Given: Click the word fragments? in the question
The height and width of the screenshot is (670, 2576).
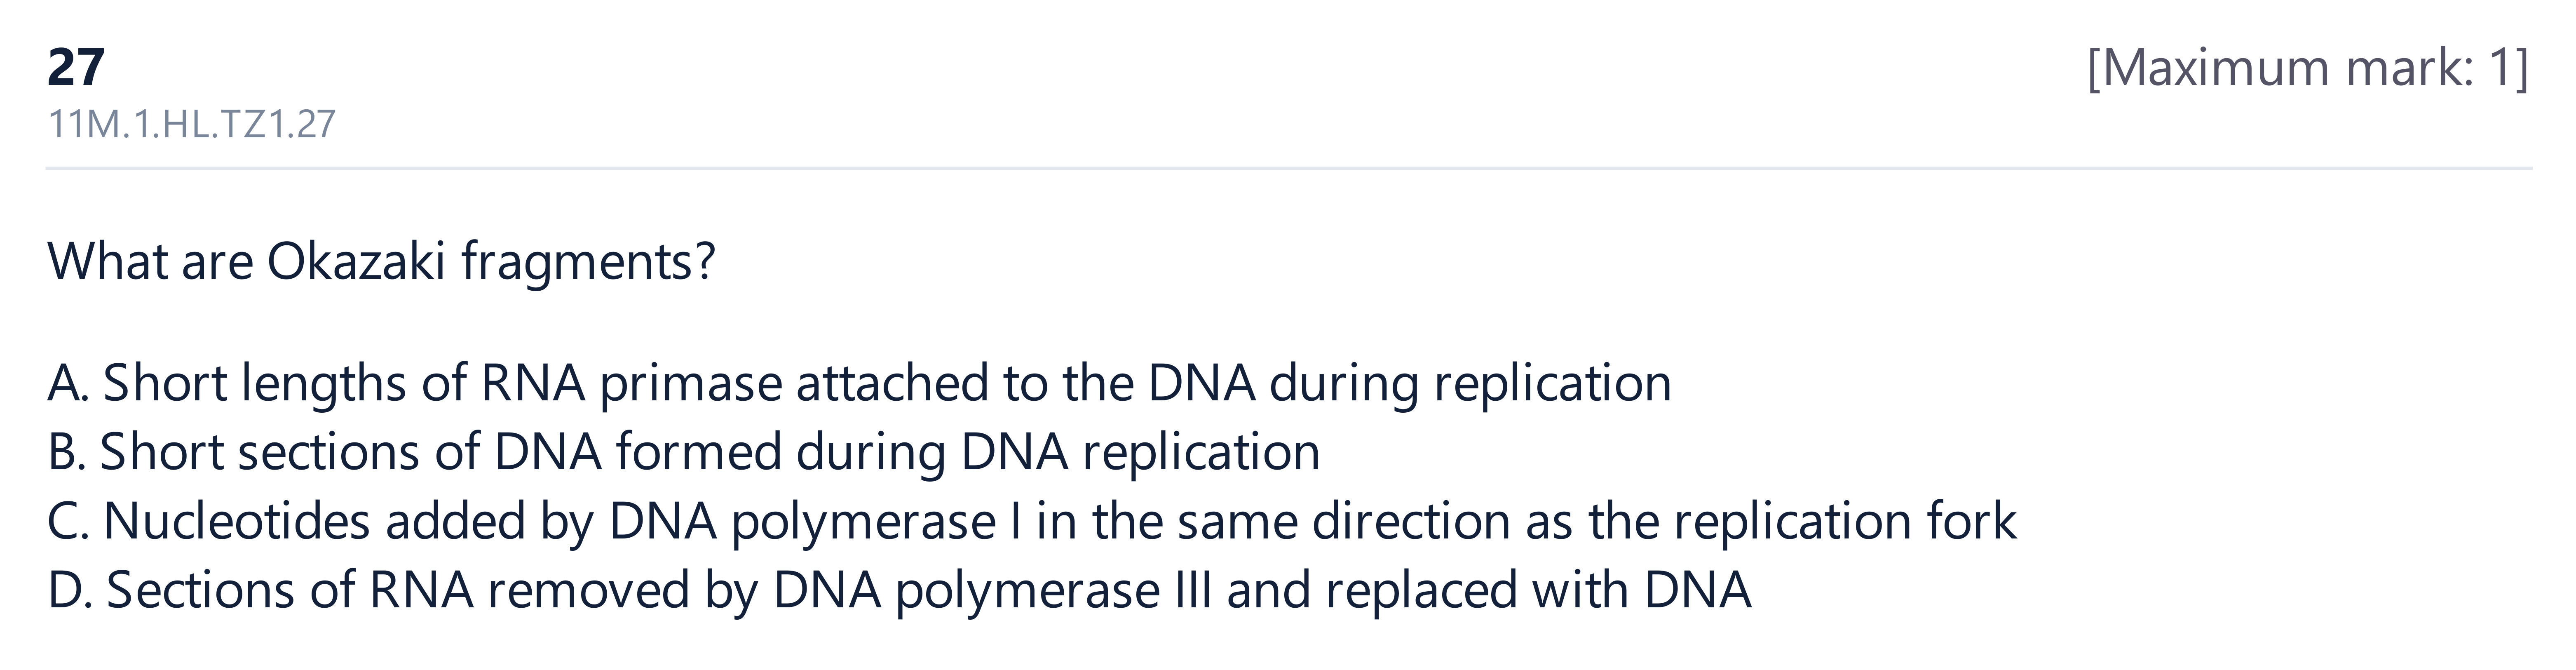Looking at the screenshot, I should pos(589,262).
